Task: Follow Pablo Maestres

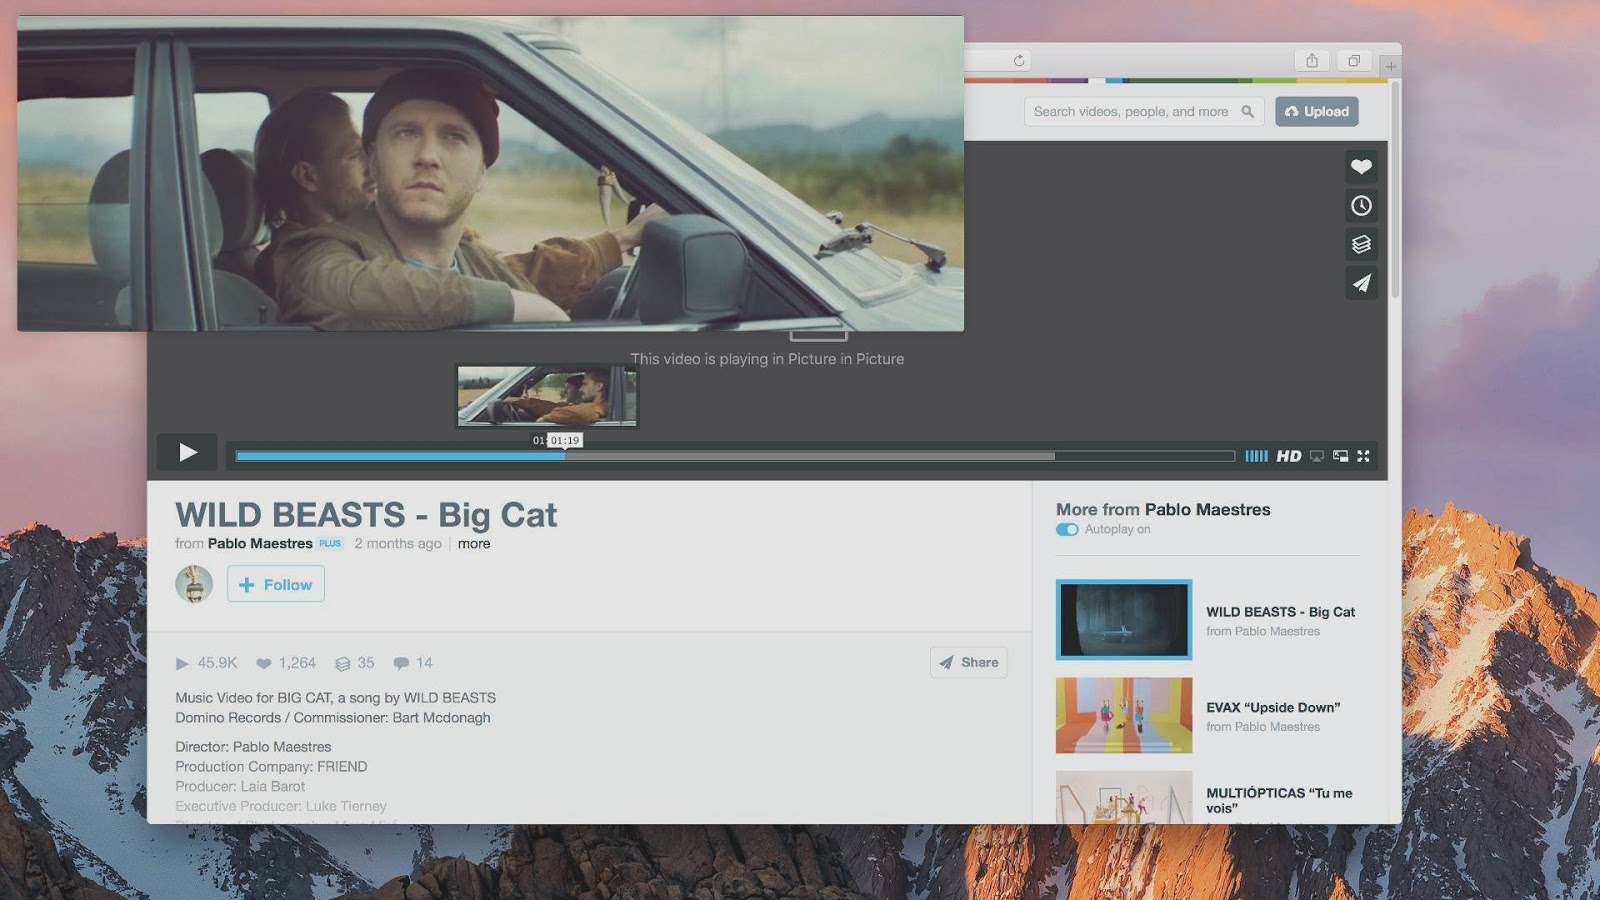Action: (276, 584)
